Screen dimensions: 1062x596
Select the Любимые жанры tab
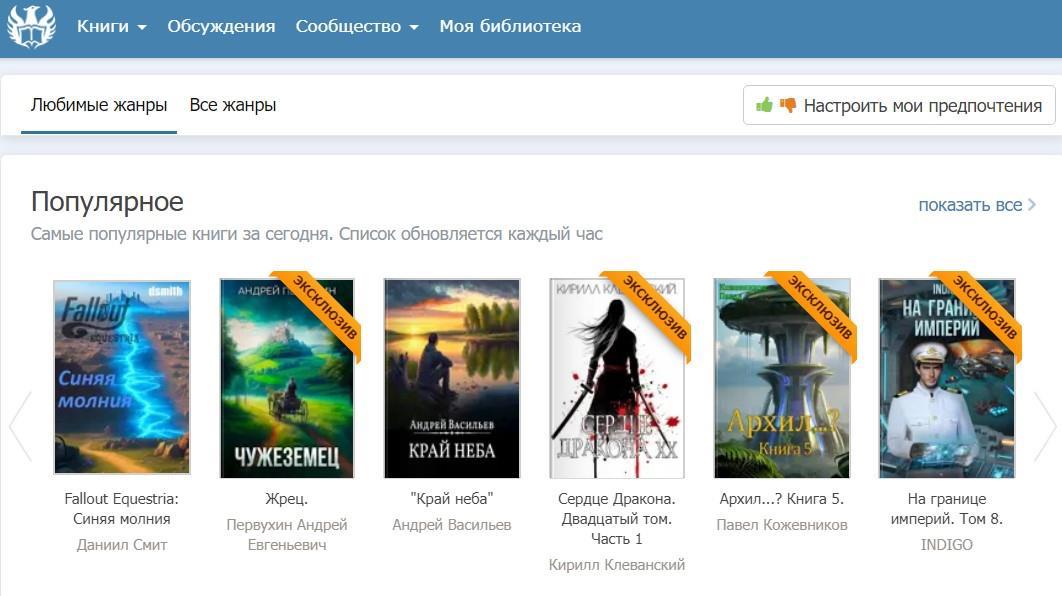click(98, 105)
